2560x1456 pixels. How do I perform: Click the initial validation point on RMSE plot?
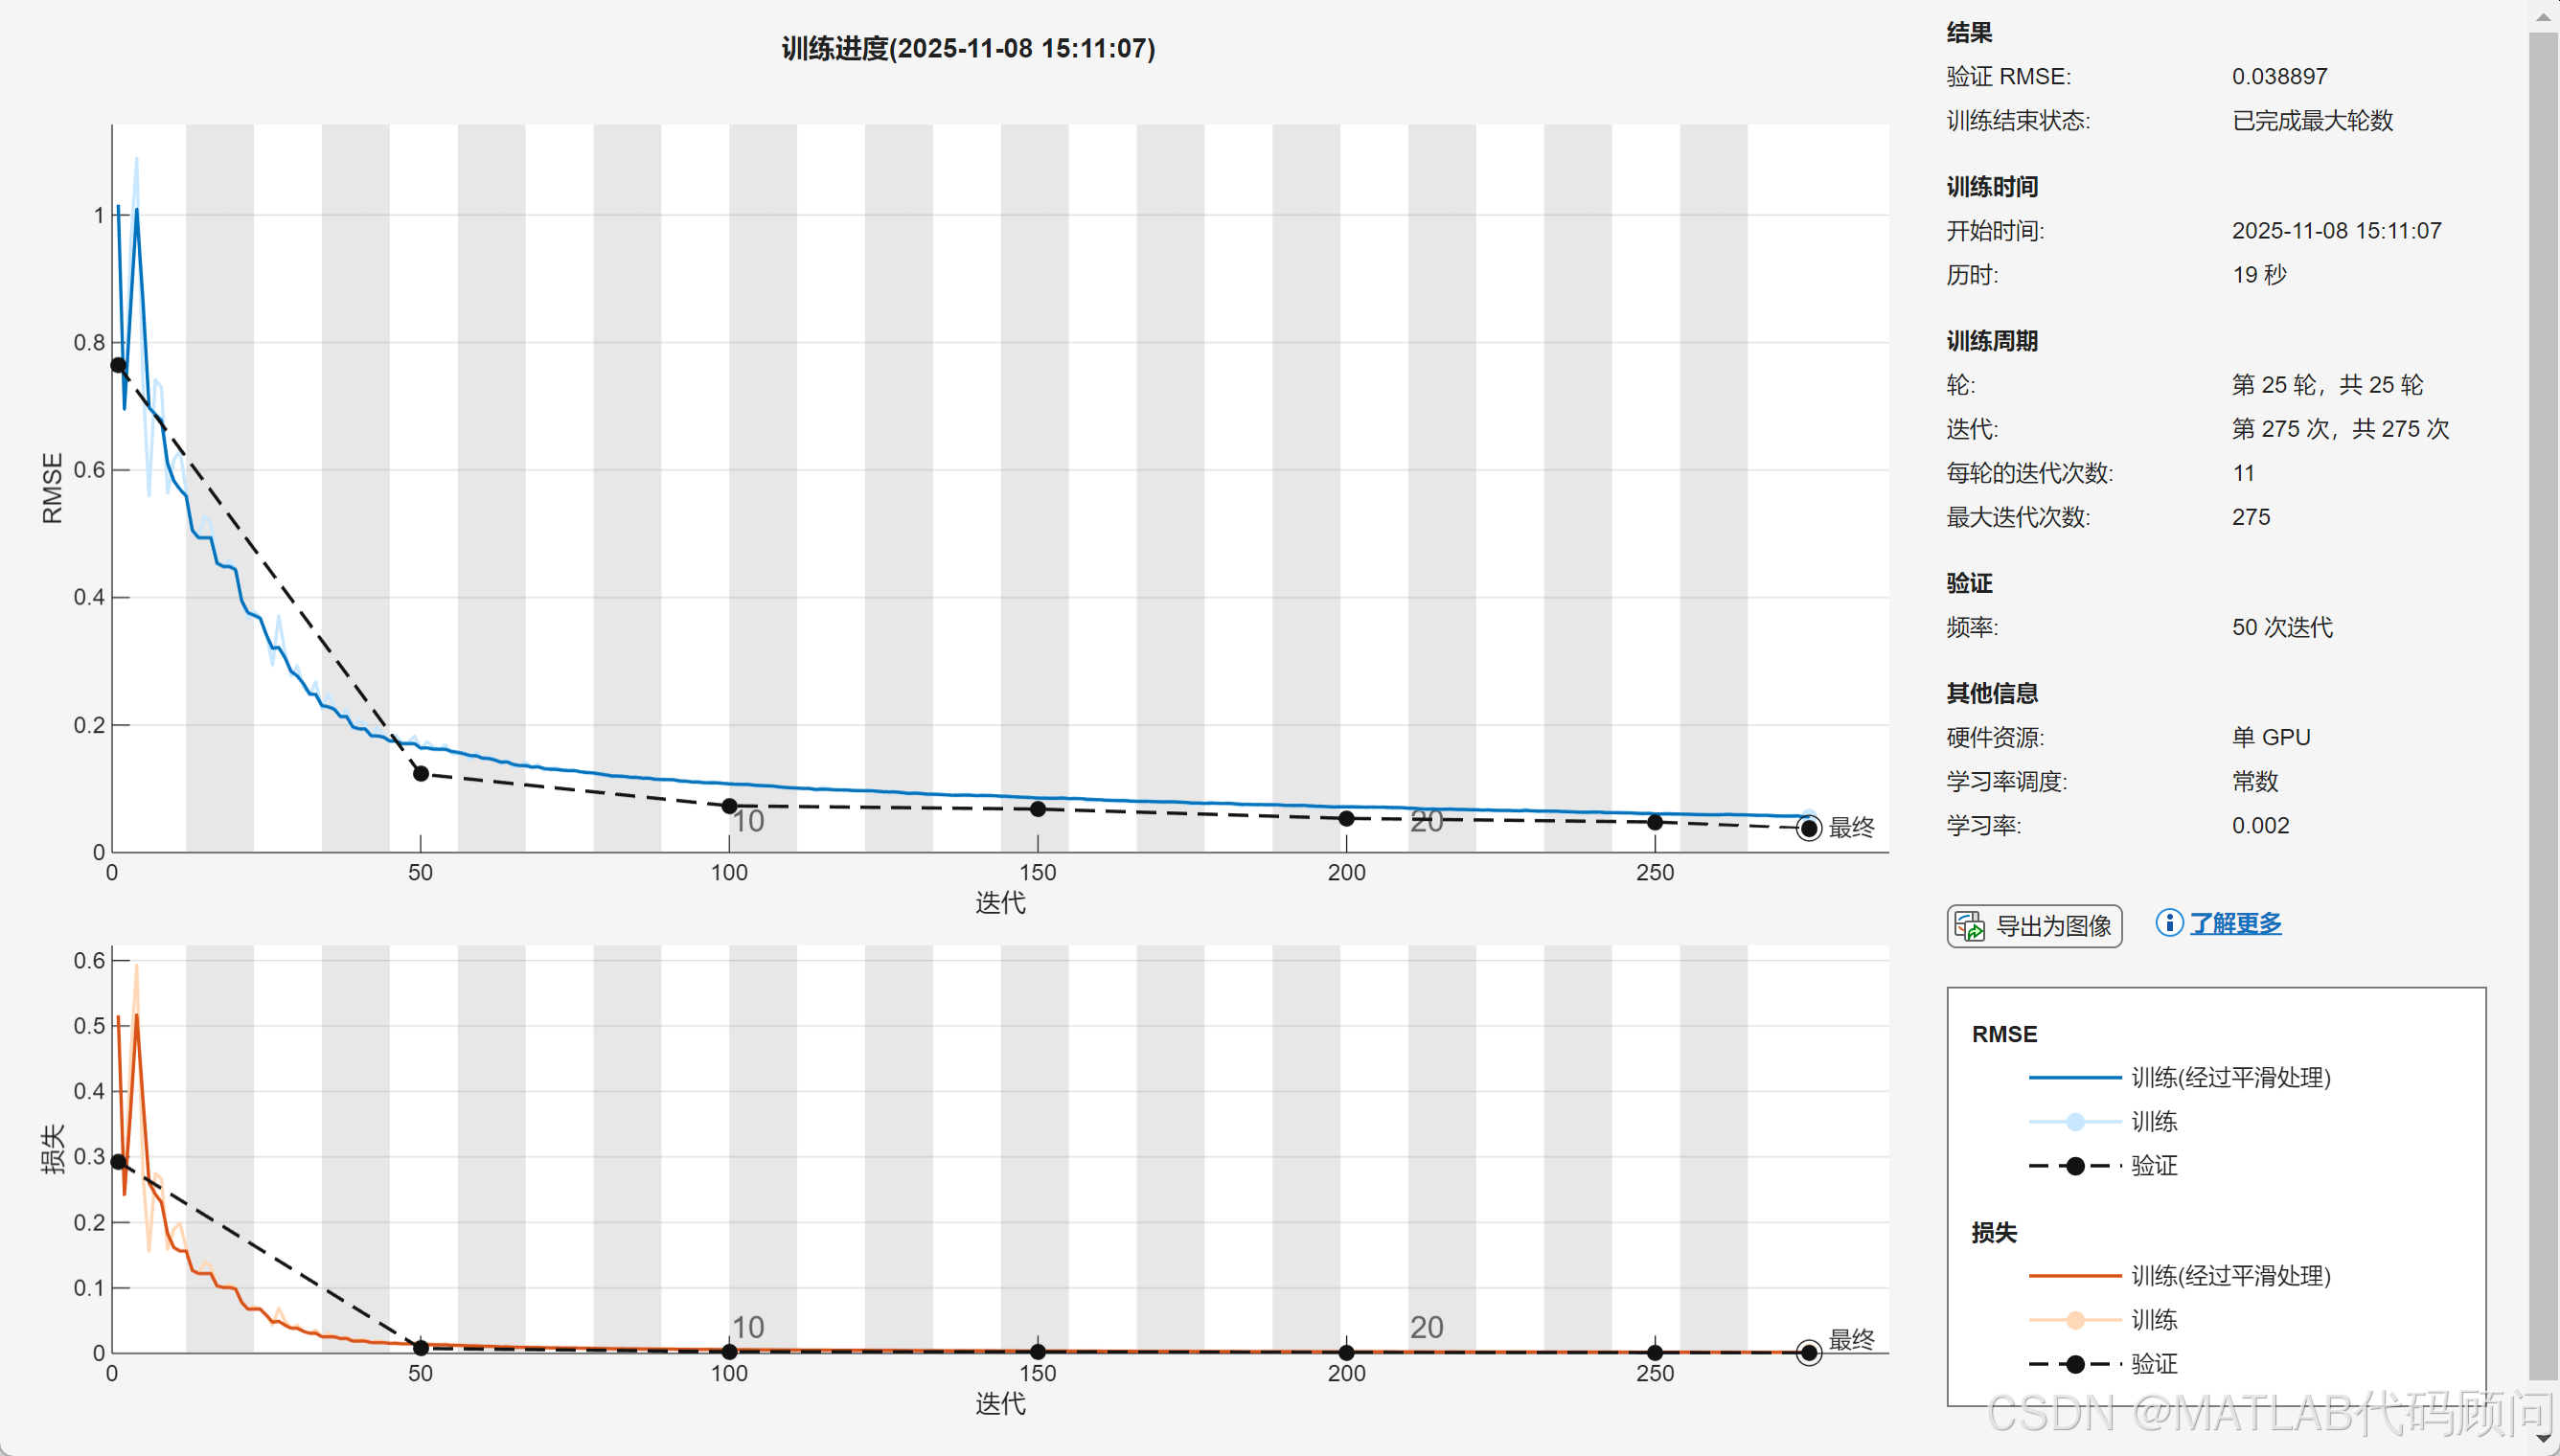(118, 366)
